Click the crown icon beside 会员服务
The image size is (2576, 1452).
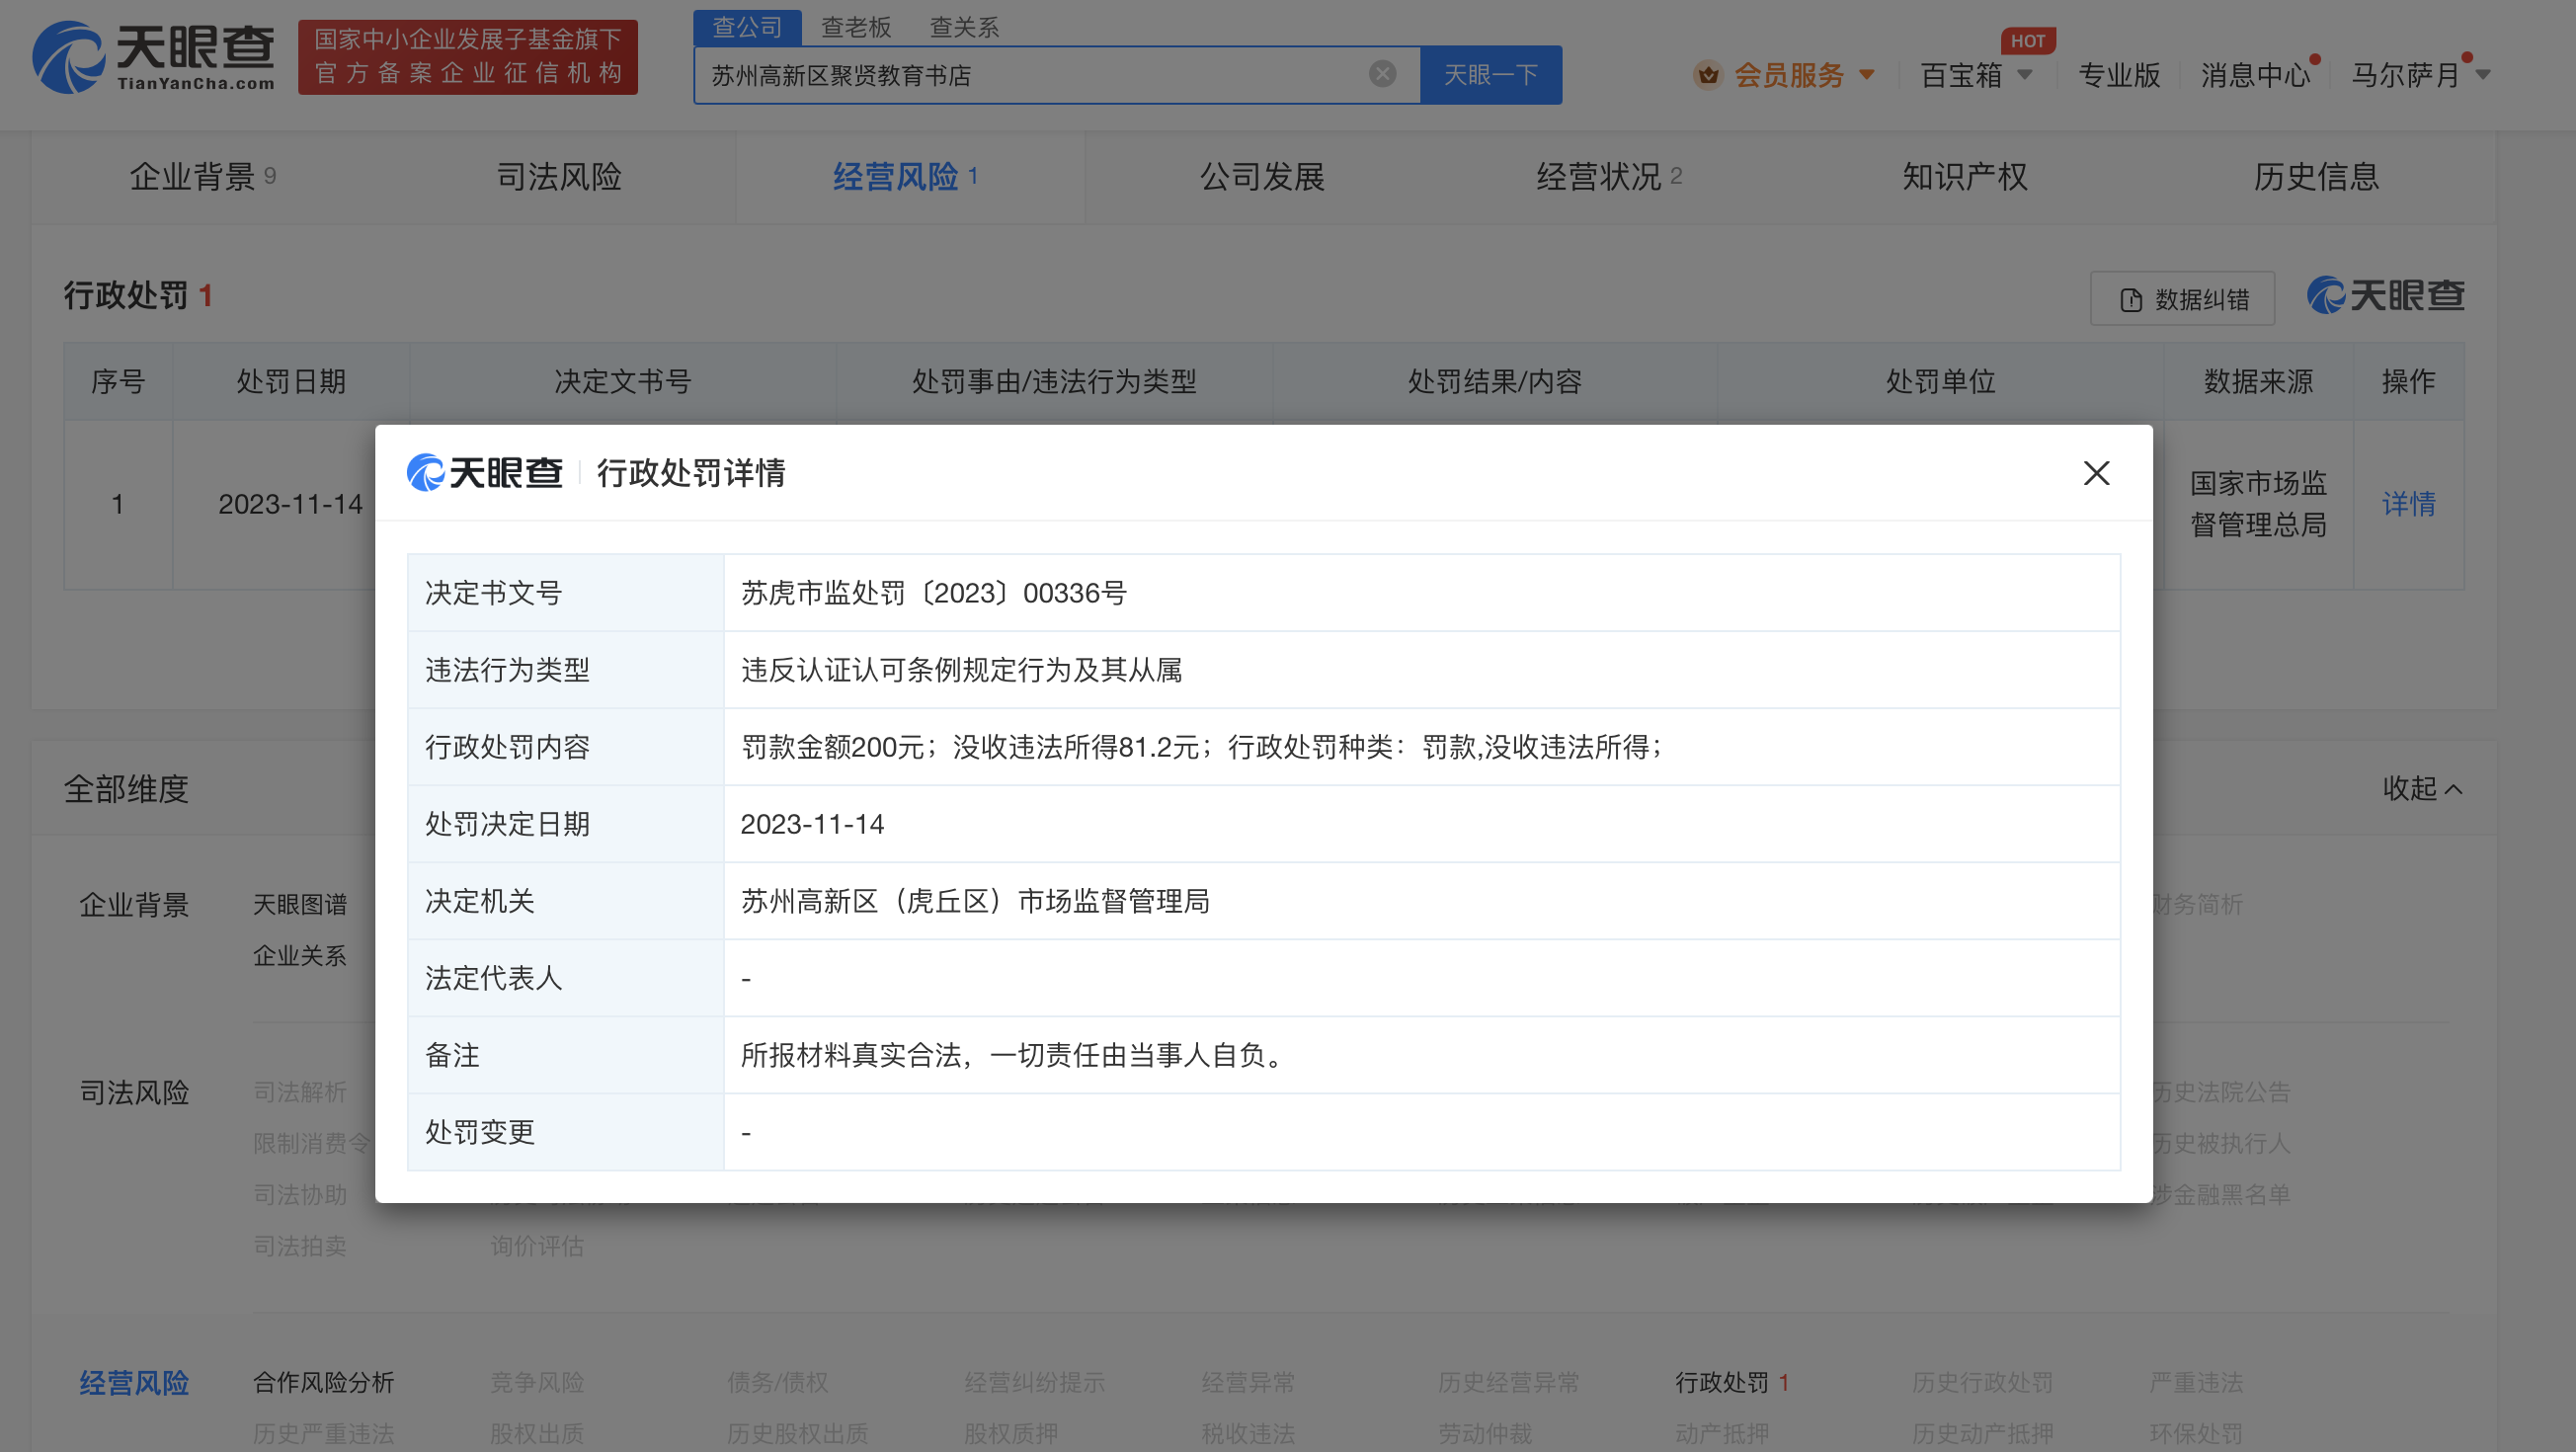point(1708,75)
